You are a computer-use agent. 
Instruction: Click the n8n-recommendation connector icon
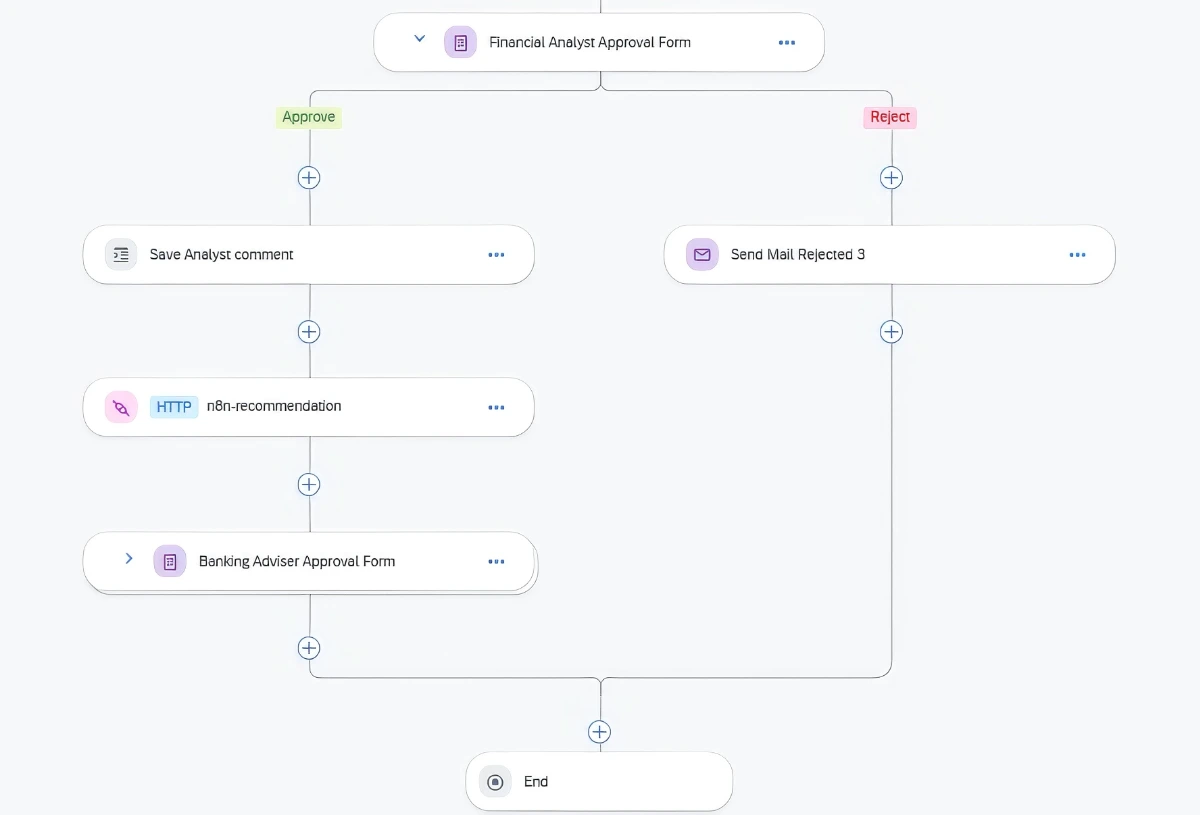(121, 407)
